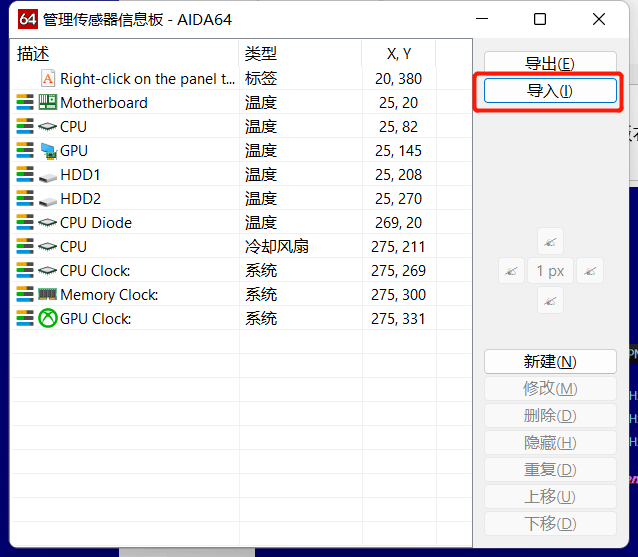The image size is (638, 557).
Task: Click the 269, 20 coordinates cell
Action: coord(398,223)
